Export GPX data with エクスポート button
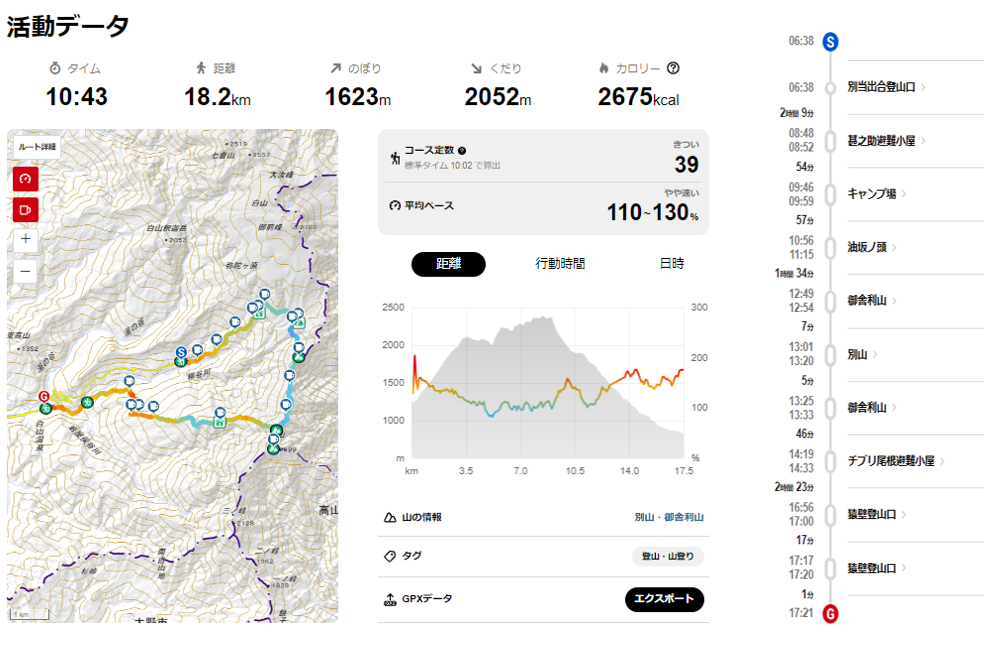Image resolution: width=999 pixels, height=645 pixels. pyautogui.click(x=664, y=599)
